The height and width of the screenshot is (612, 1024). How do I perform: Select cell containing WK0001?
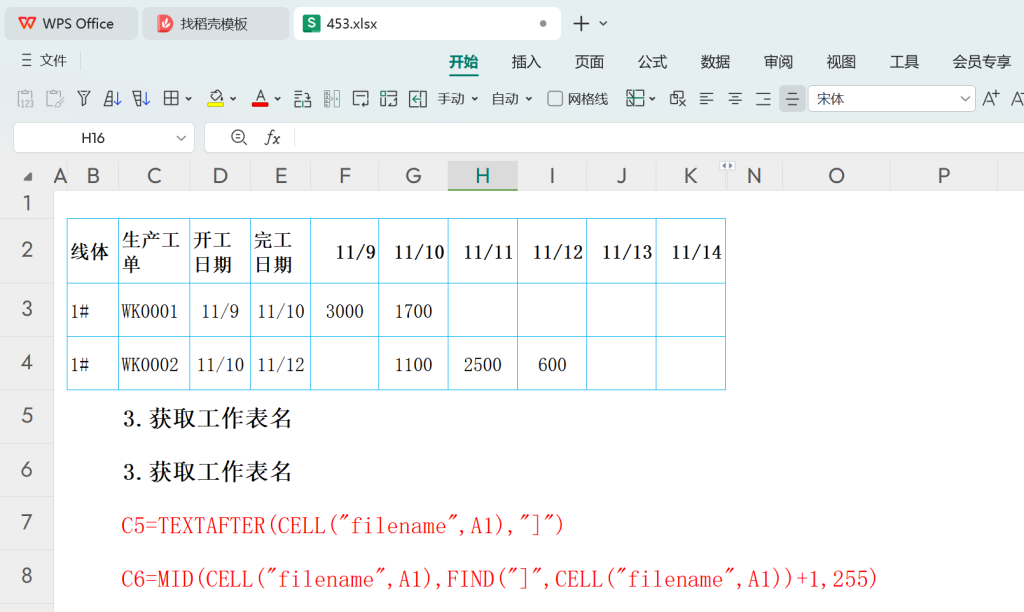pos(154,310)
